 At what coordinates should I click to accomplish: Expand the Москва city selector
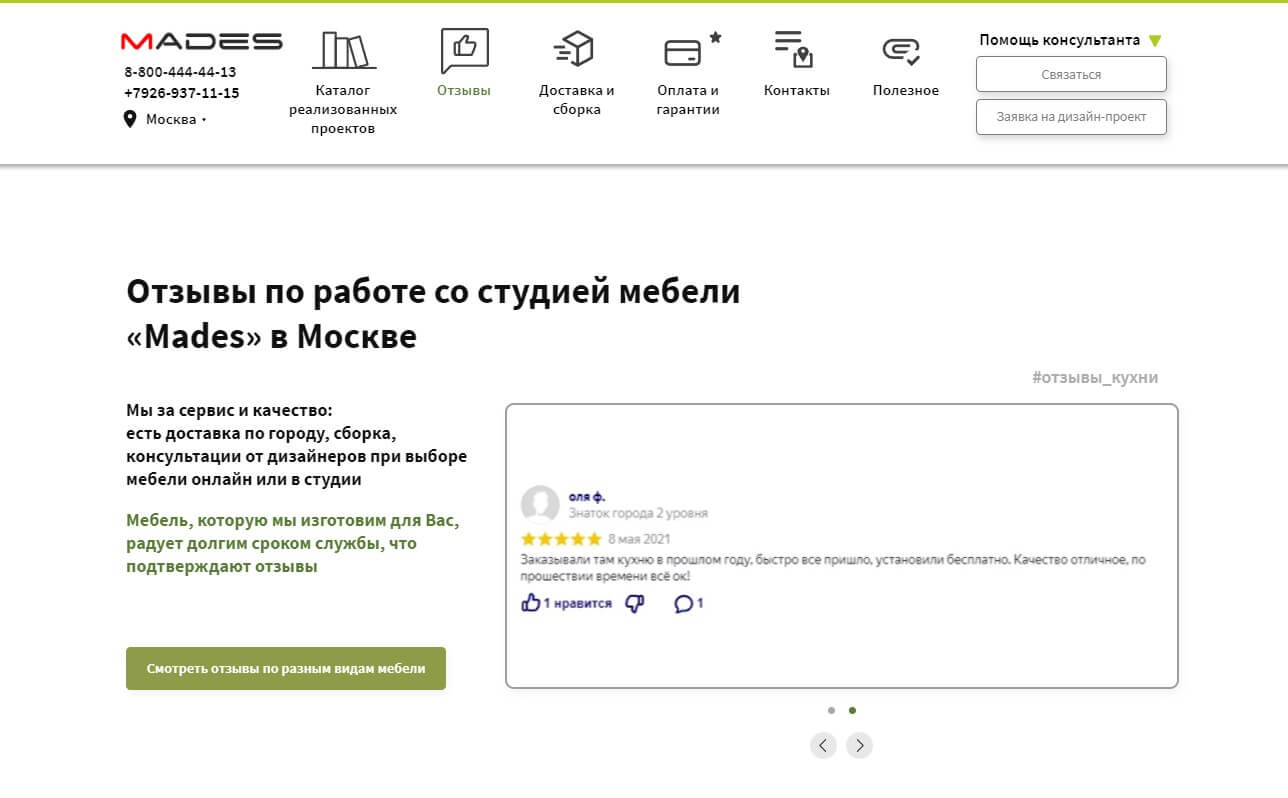[176, 120]
